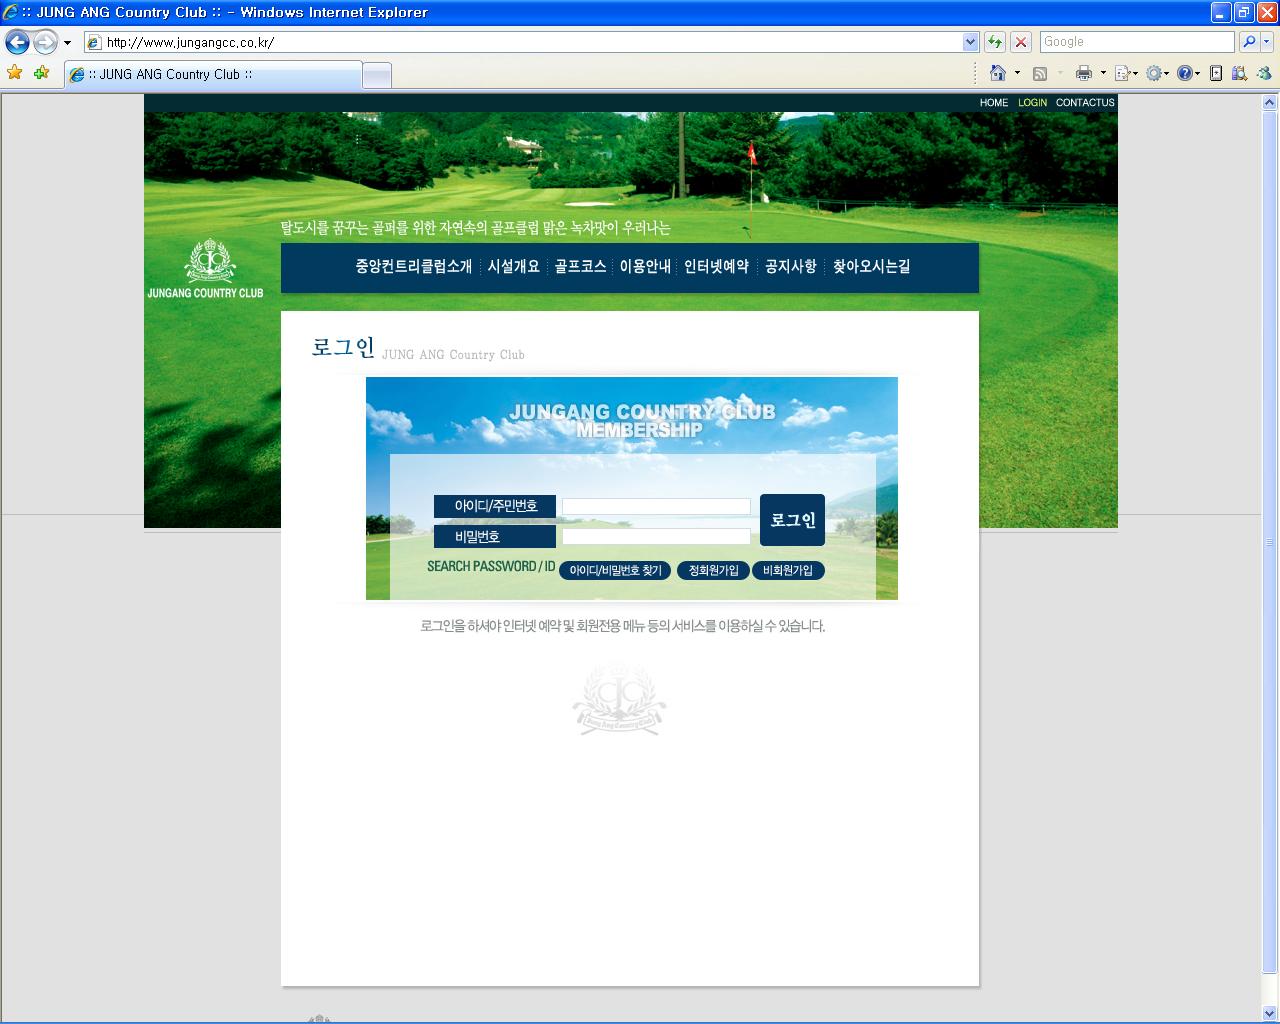Click the magnifier search icon
Viewport: 1280px width, 1024px height.
point(1249,42)
